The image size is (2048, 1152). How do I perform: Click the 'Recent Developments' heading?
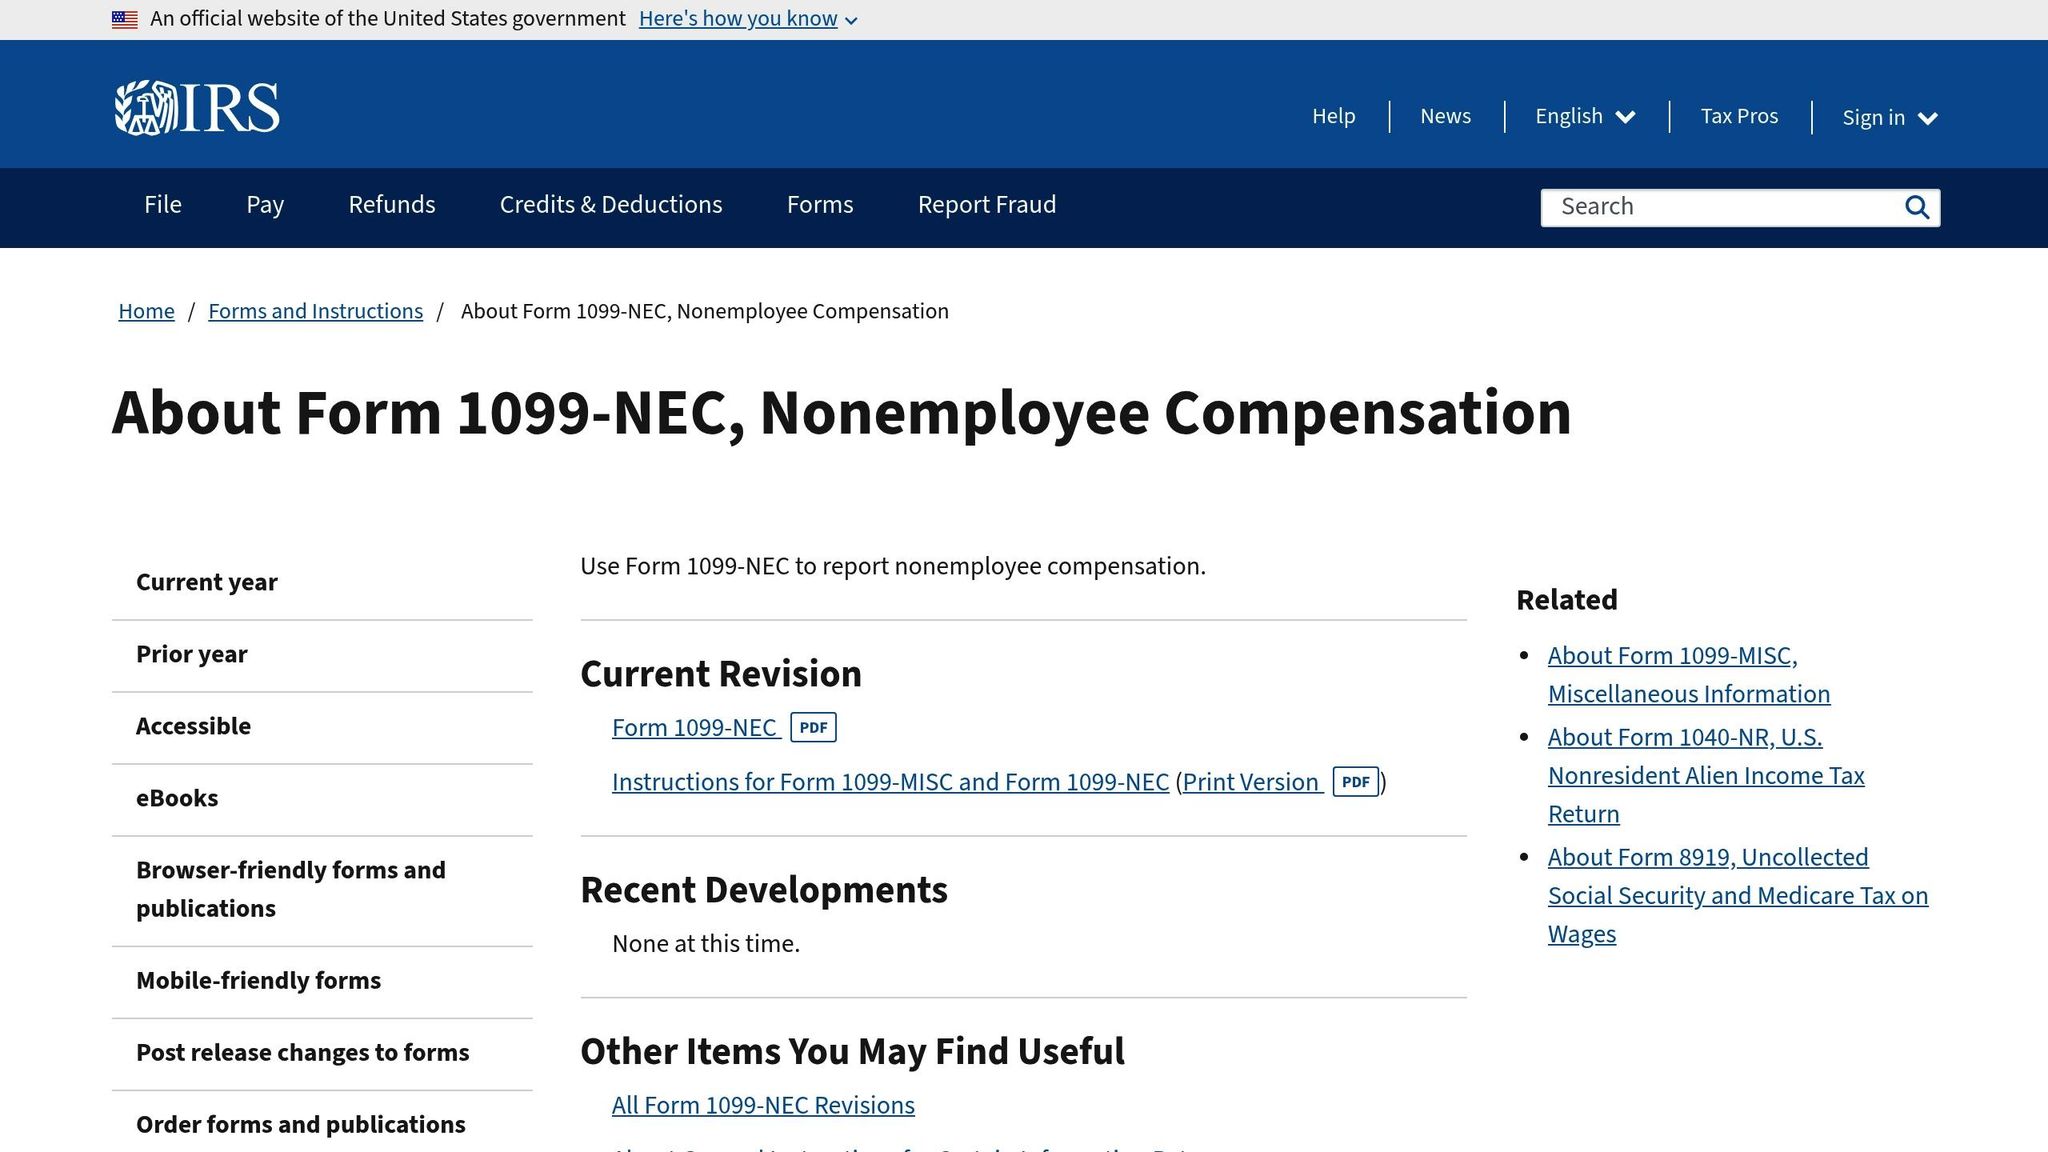[764, 890]
